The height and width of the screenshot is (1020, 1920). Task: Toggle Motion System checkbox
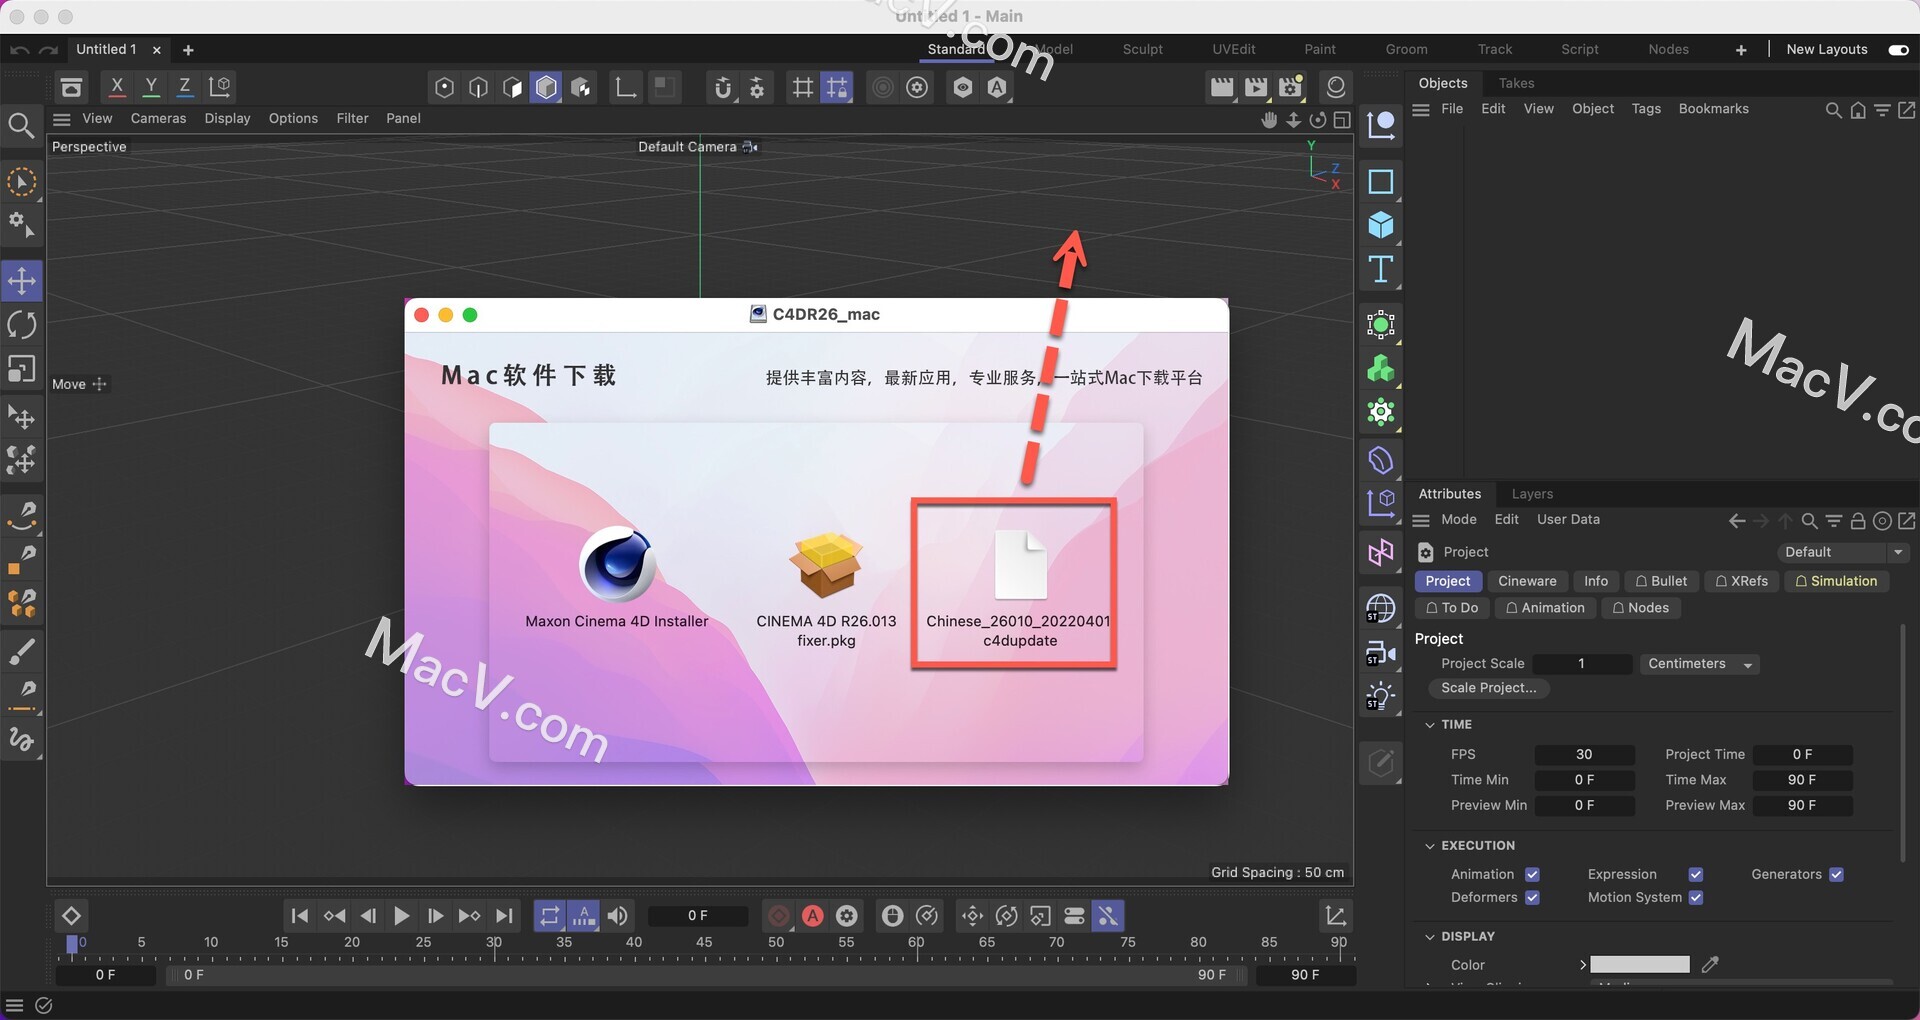[x=1696, y=897]
